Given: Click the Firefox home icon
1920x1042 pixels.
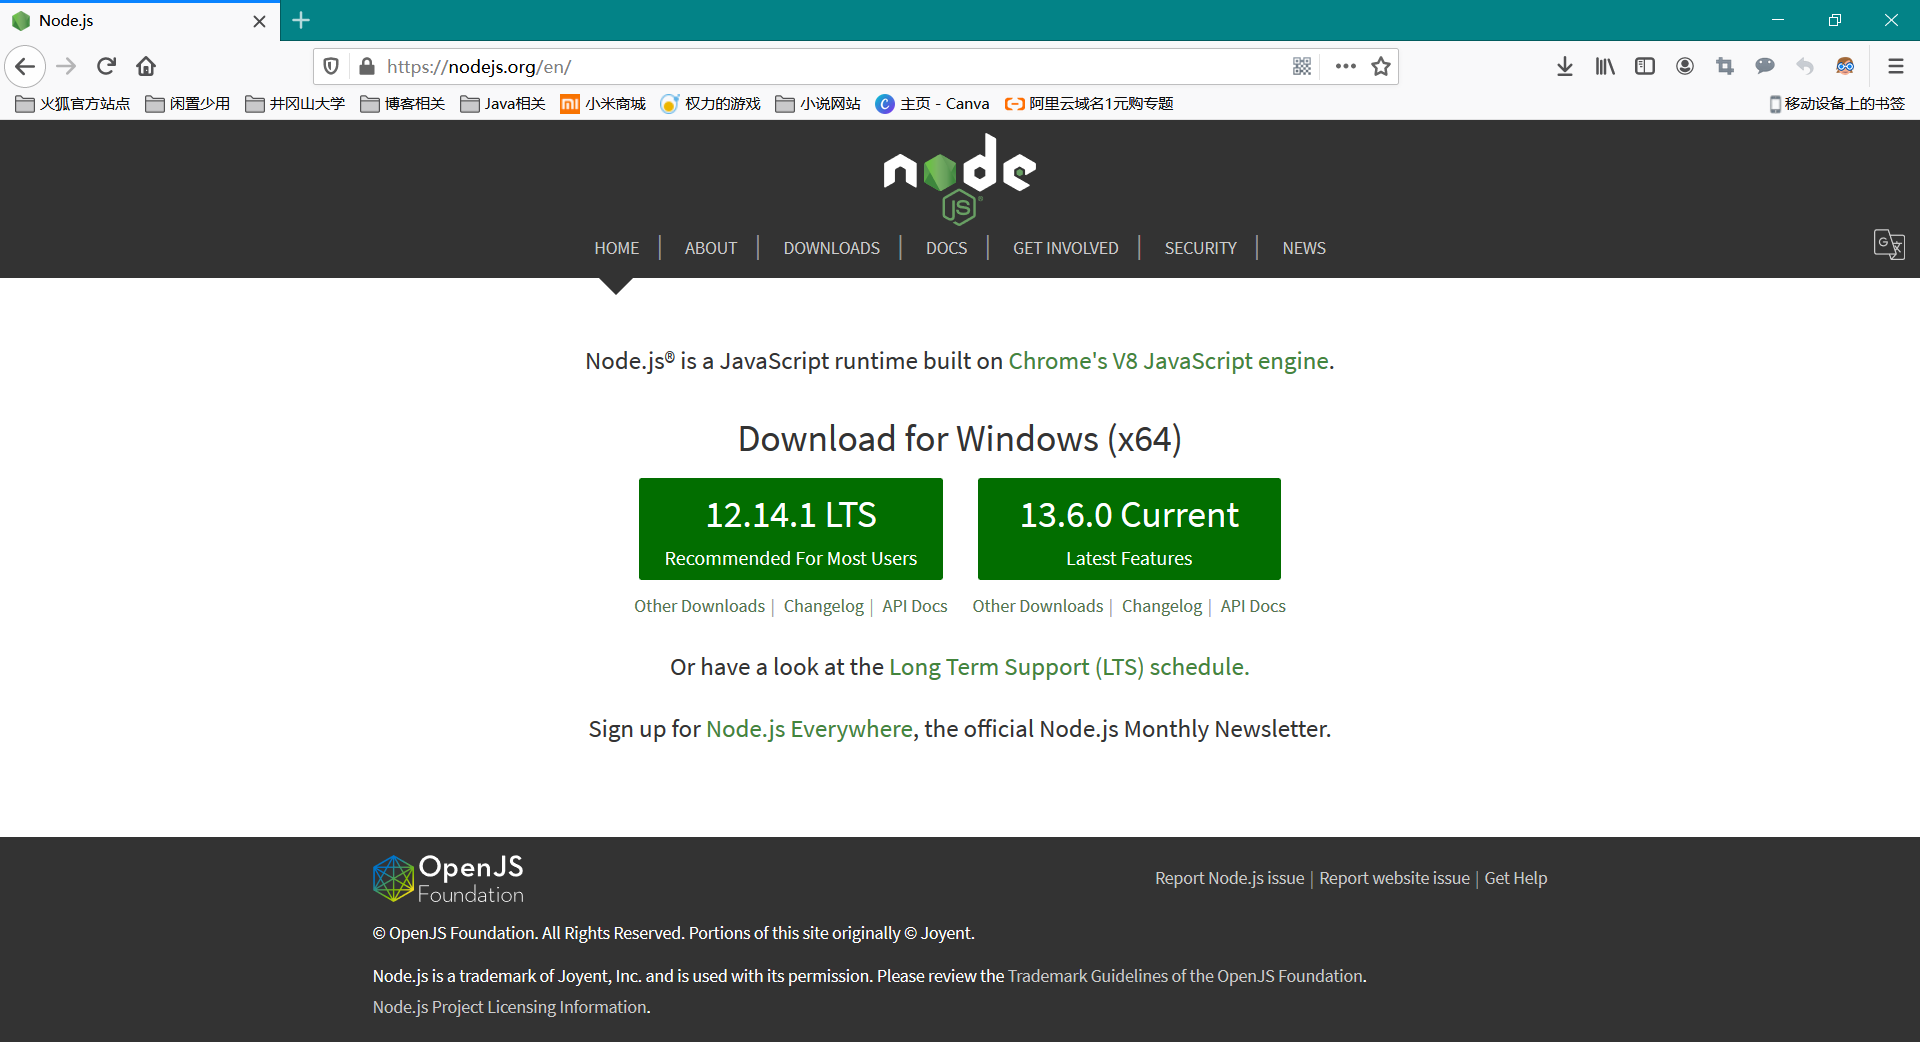Looking at the screenshot, I should click(146, 66).
